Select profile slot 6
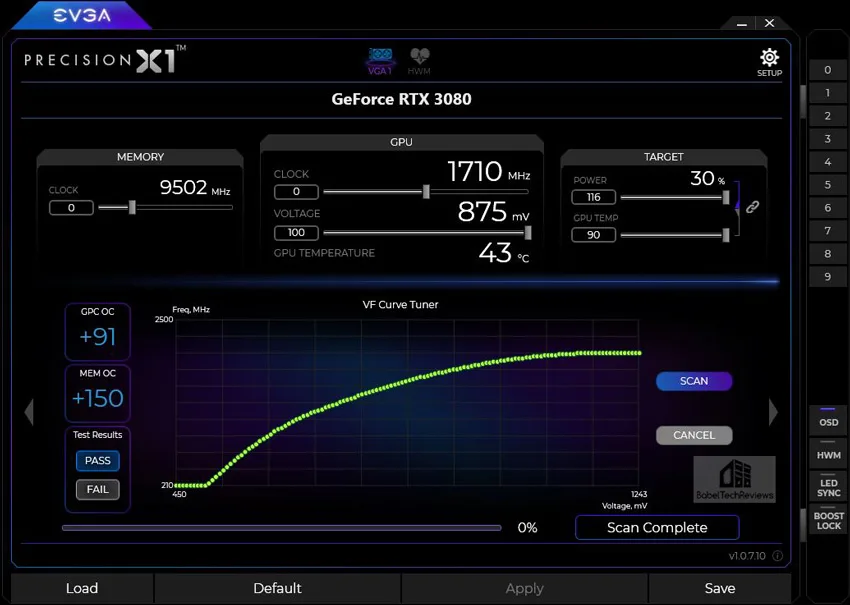This screenshot has width=850, height=605. point(827,208)
